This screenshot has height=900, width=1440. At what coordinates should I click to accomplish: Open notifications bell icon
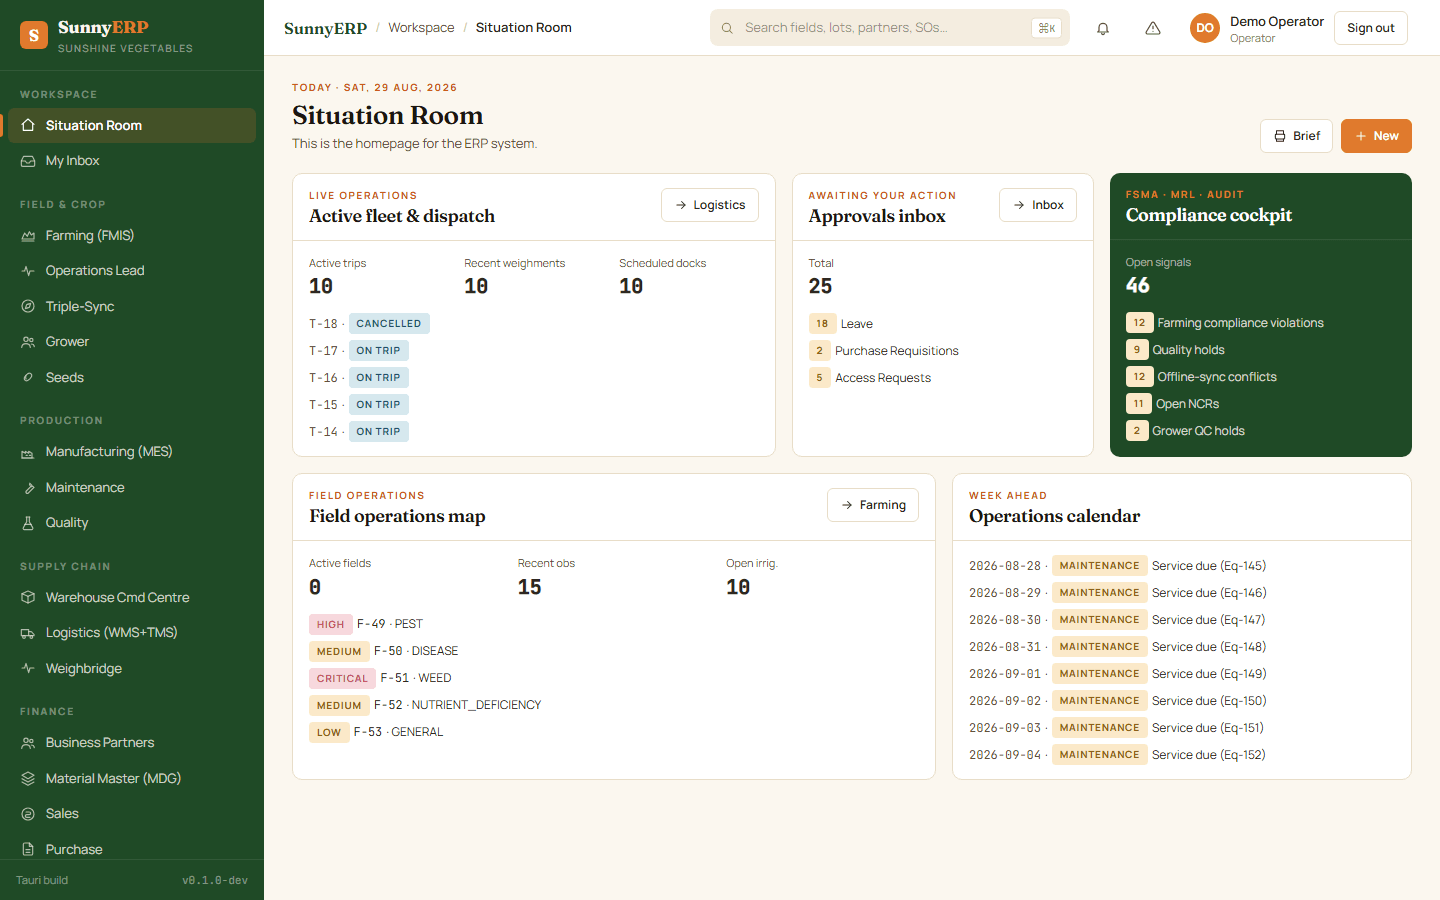tap(1103, 28)
